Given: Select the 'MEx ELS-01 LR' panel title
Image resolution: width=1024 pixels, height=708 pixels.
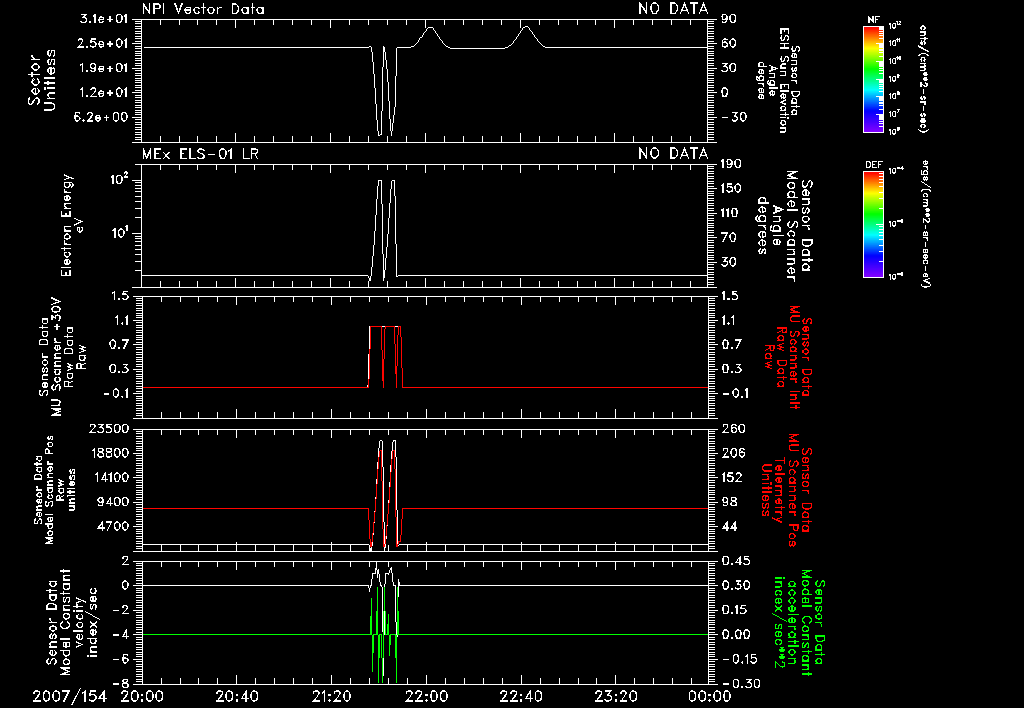Looking at the screenshot, I should pyautogui.click(x=200, y=154).
